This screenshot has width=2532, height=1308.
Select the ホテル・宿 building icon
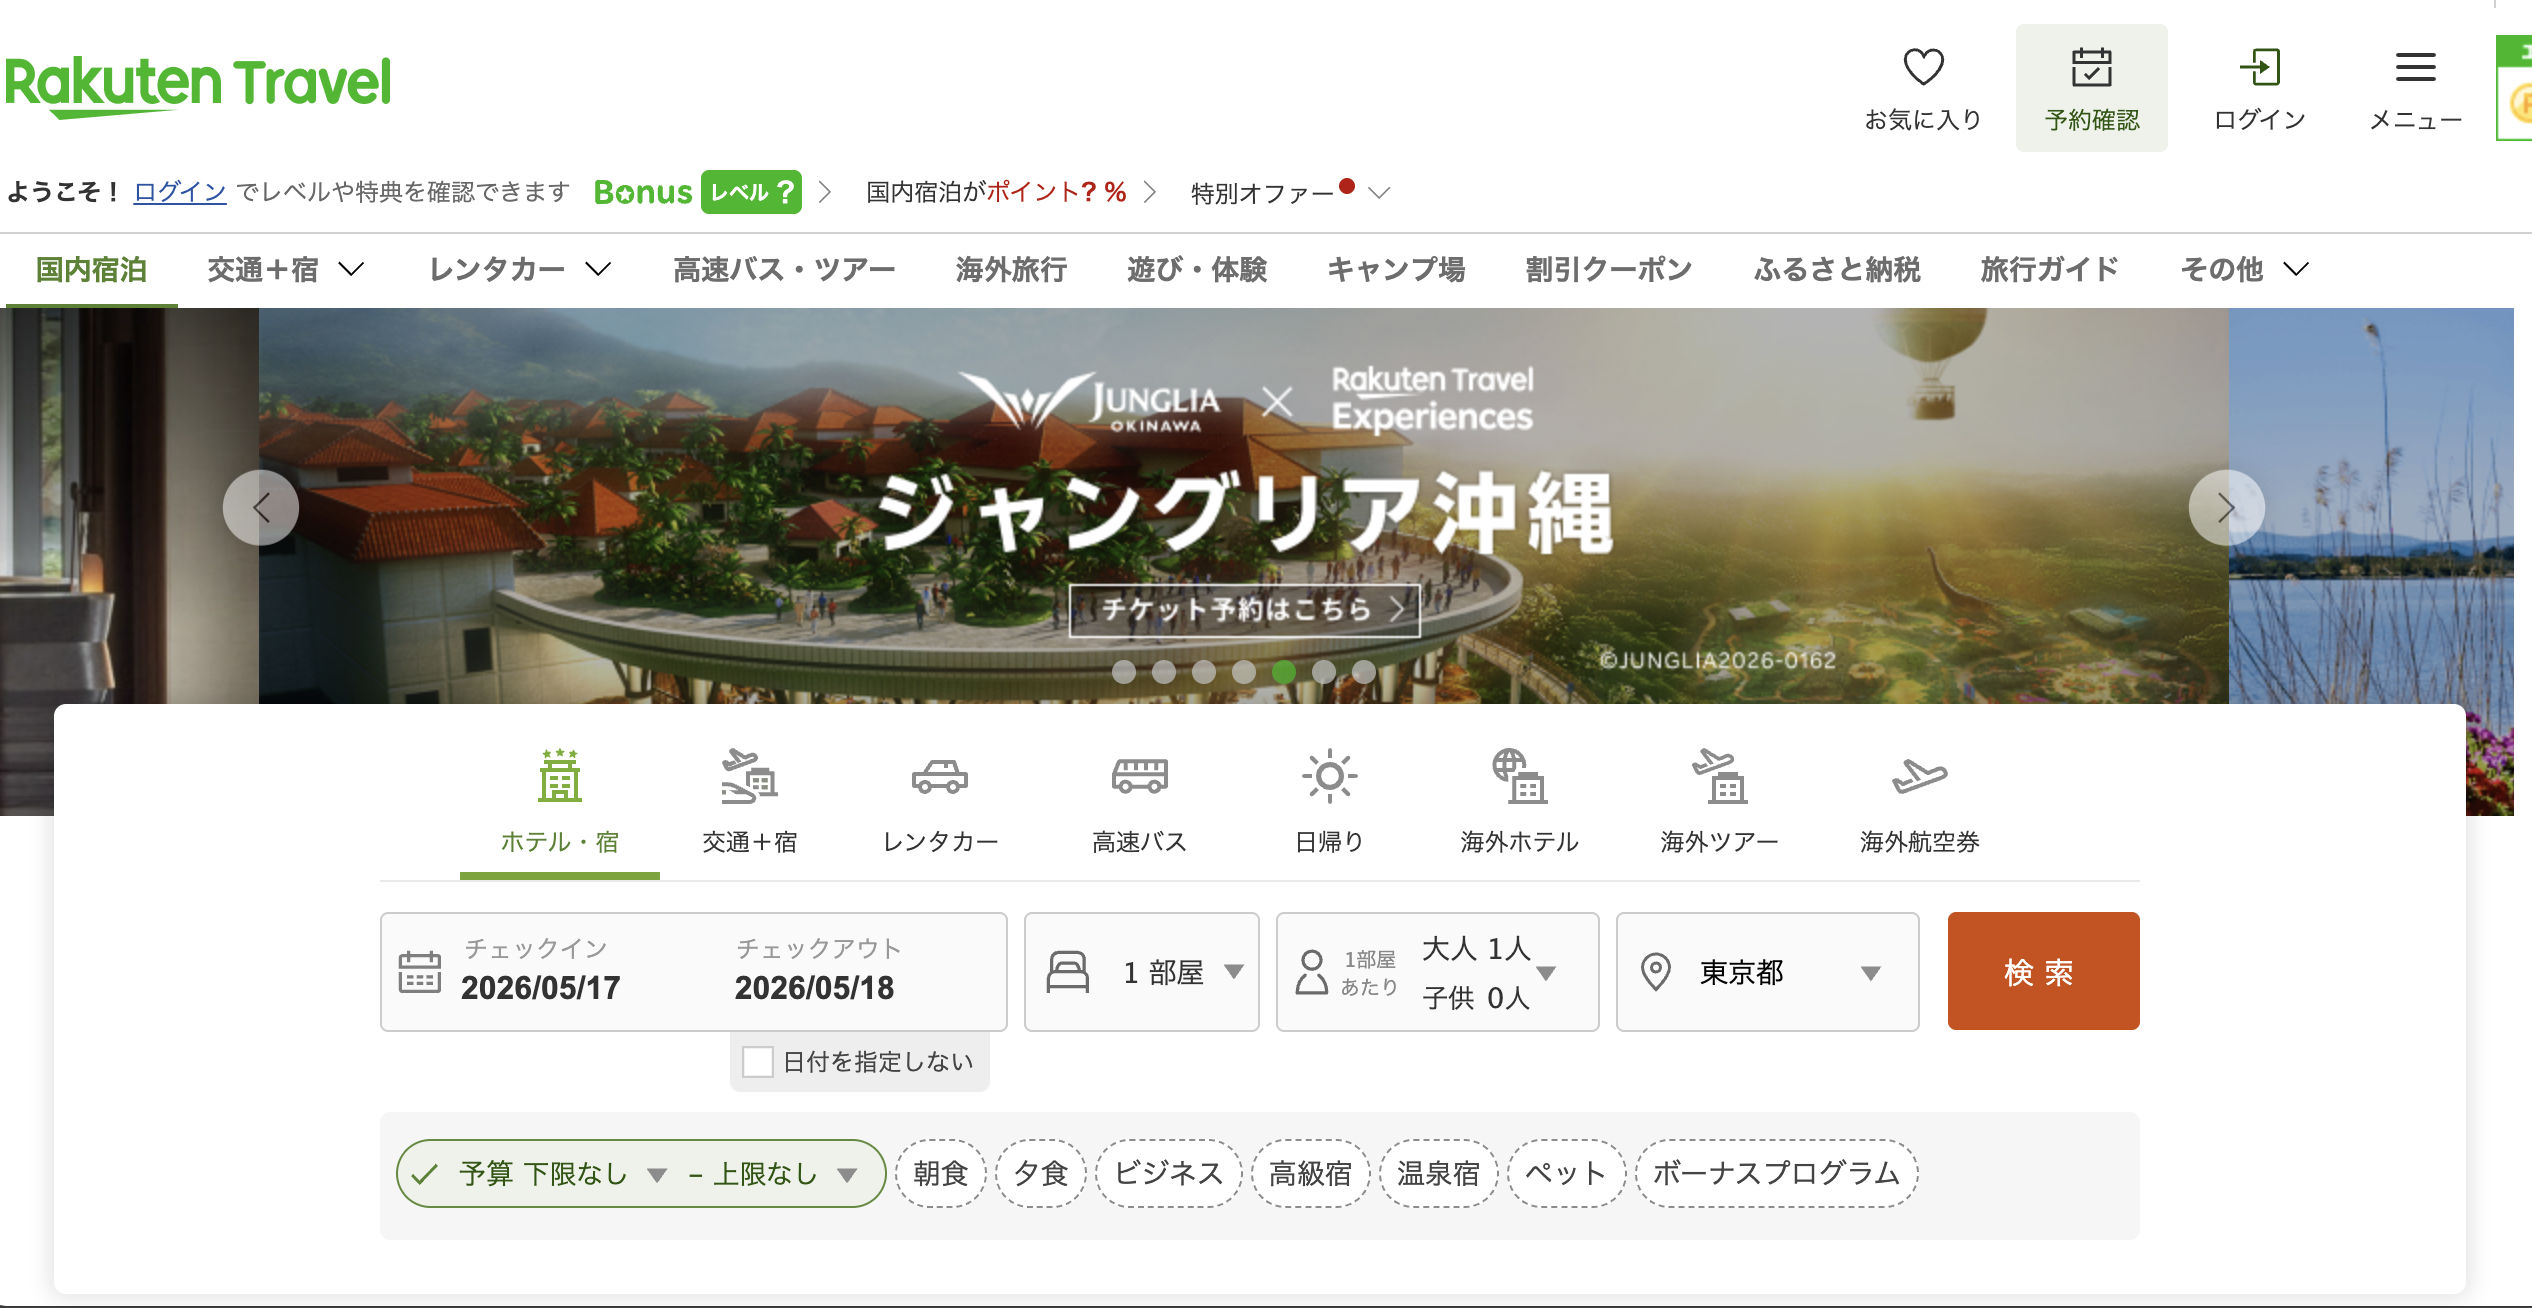(560, 775)
